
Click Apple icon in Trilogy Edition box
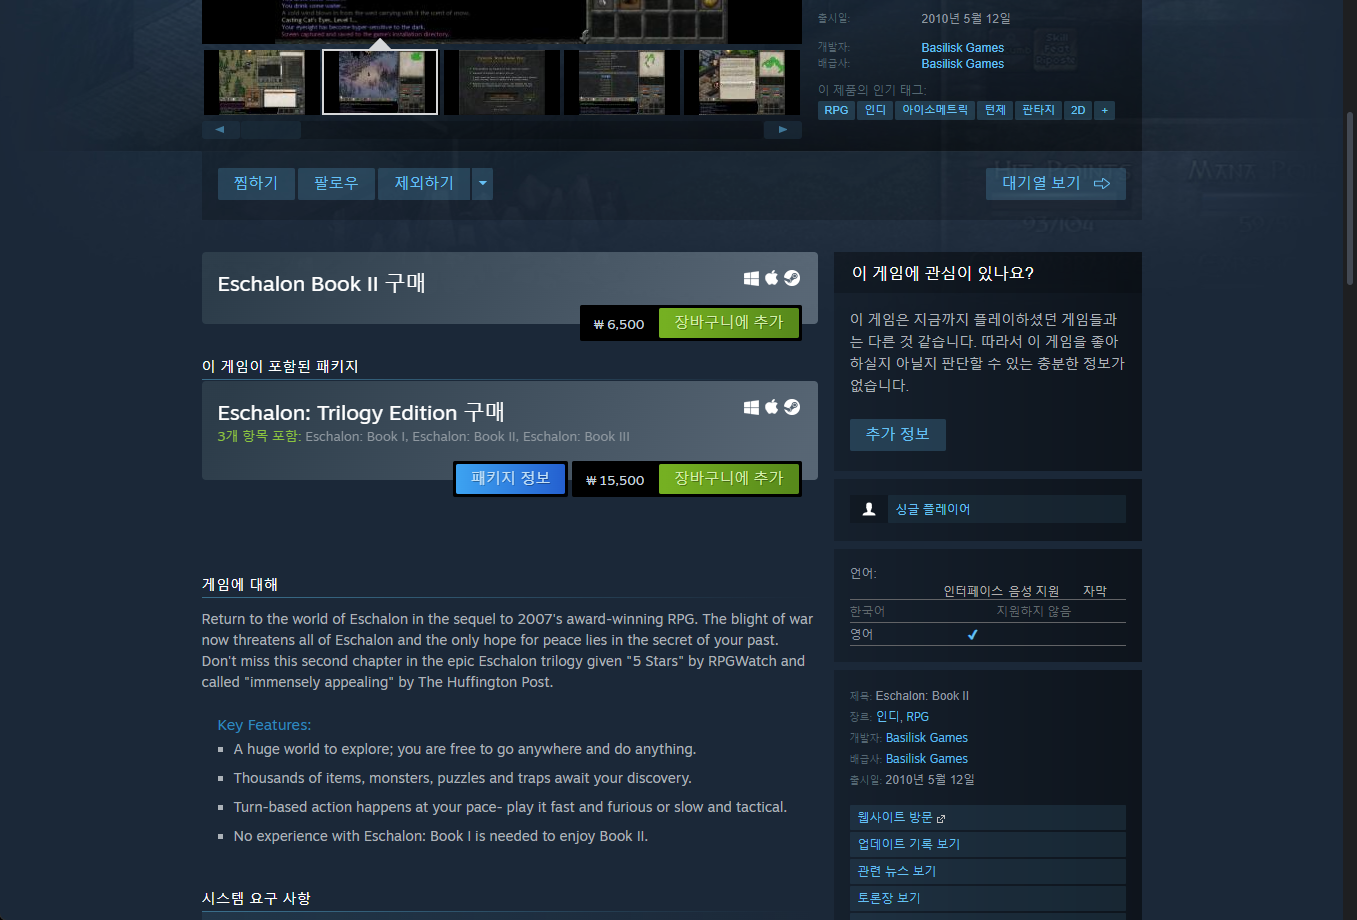point(771,407)
